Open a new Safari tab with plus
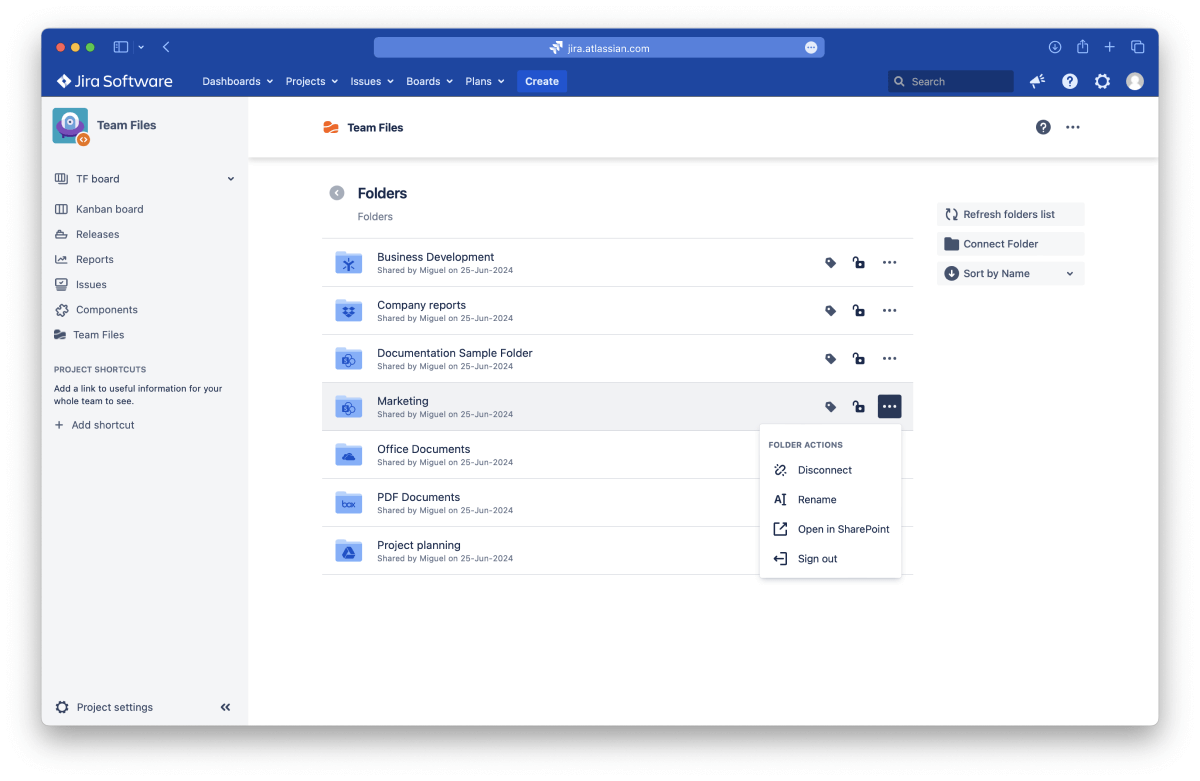Screen dimensions: 1200x781 1110,47
